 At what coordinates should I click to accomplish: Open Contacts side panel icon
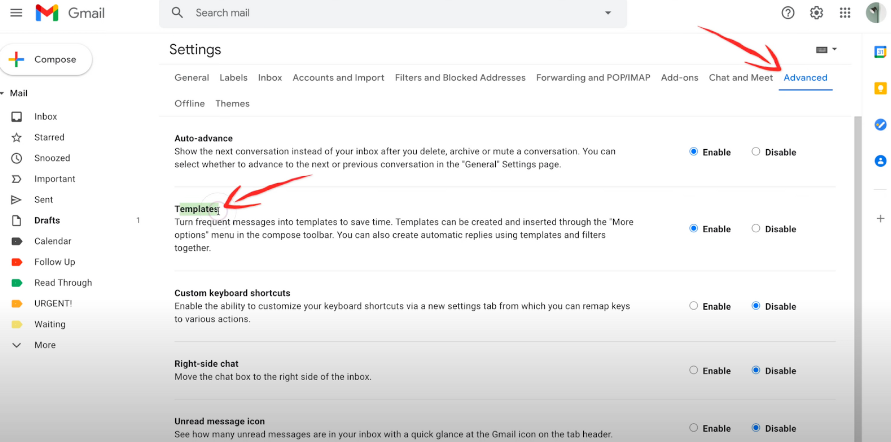880,161
